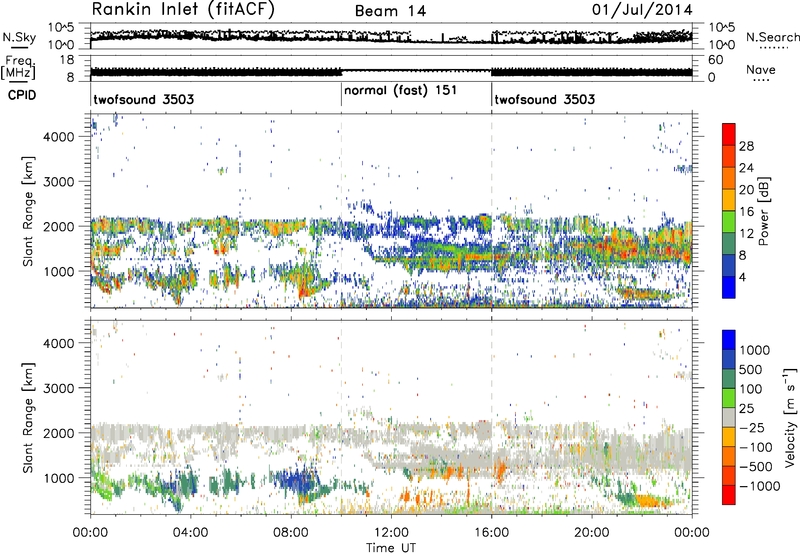
Task: Click the 'Velocity [m s-1]' color bar label
Action: click(790, 417)
